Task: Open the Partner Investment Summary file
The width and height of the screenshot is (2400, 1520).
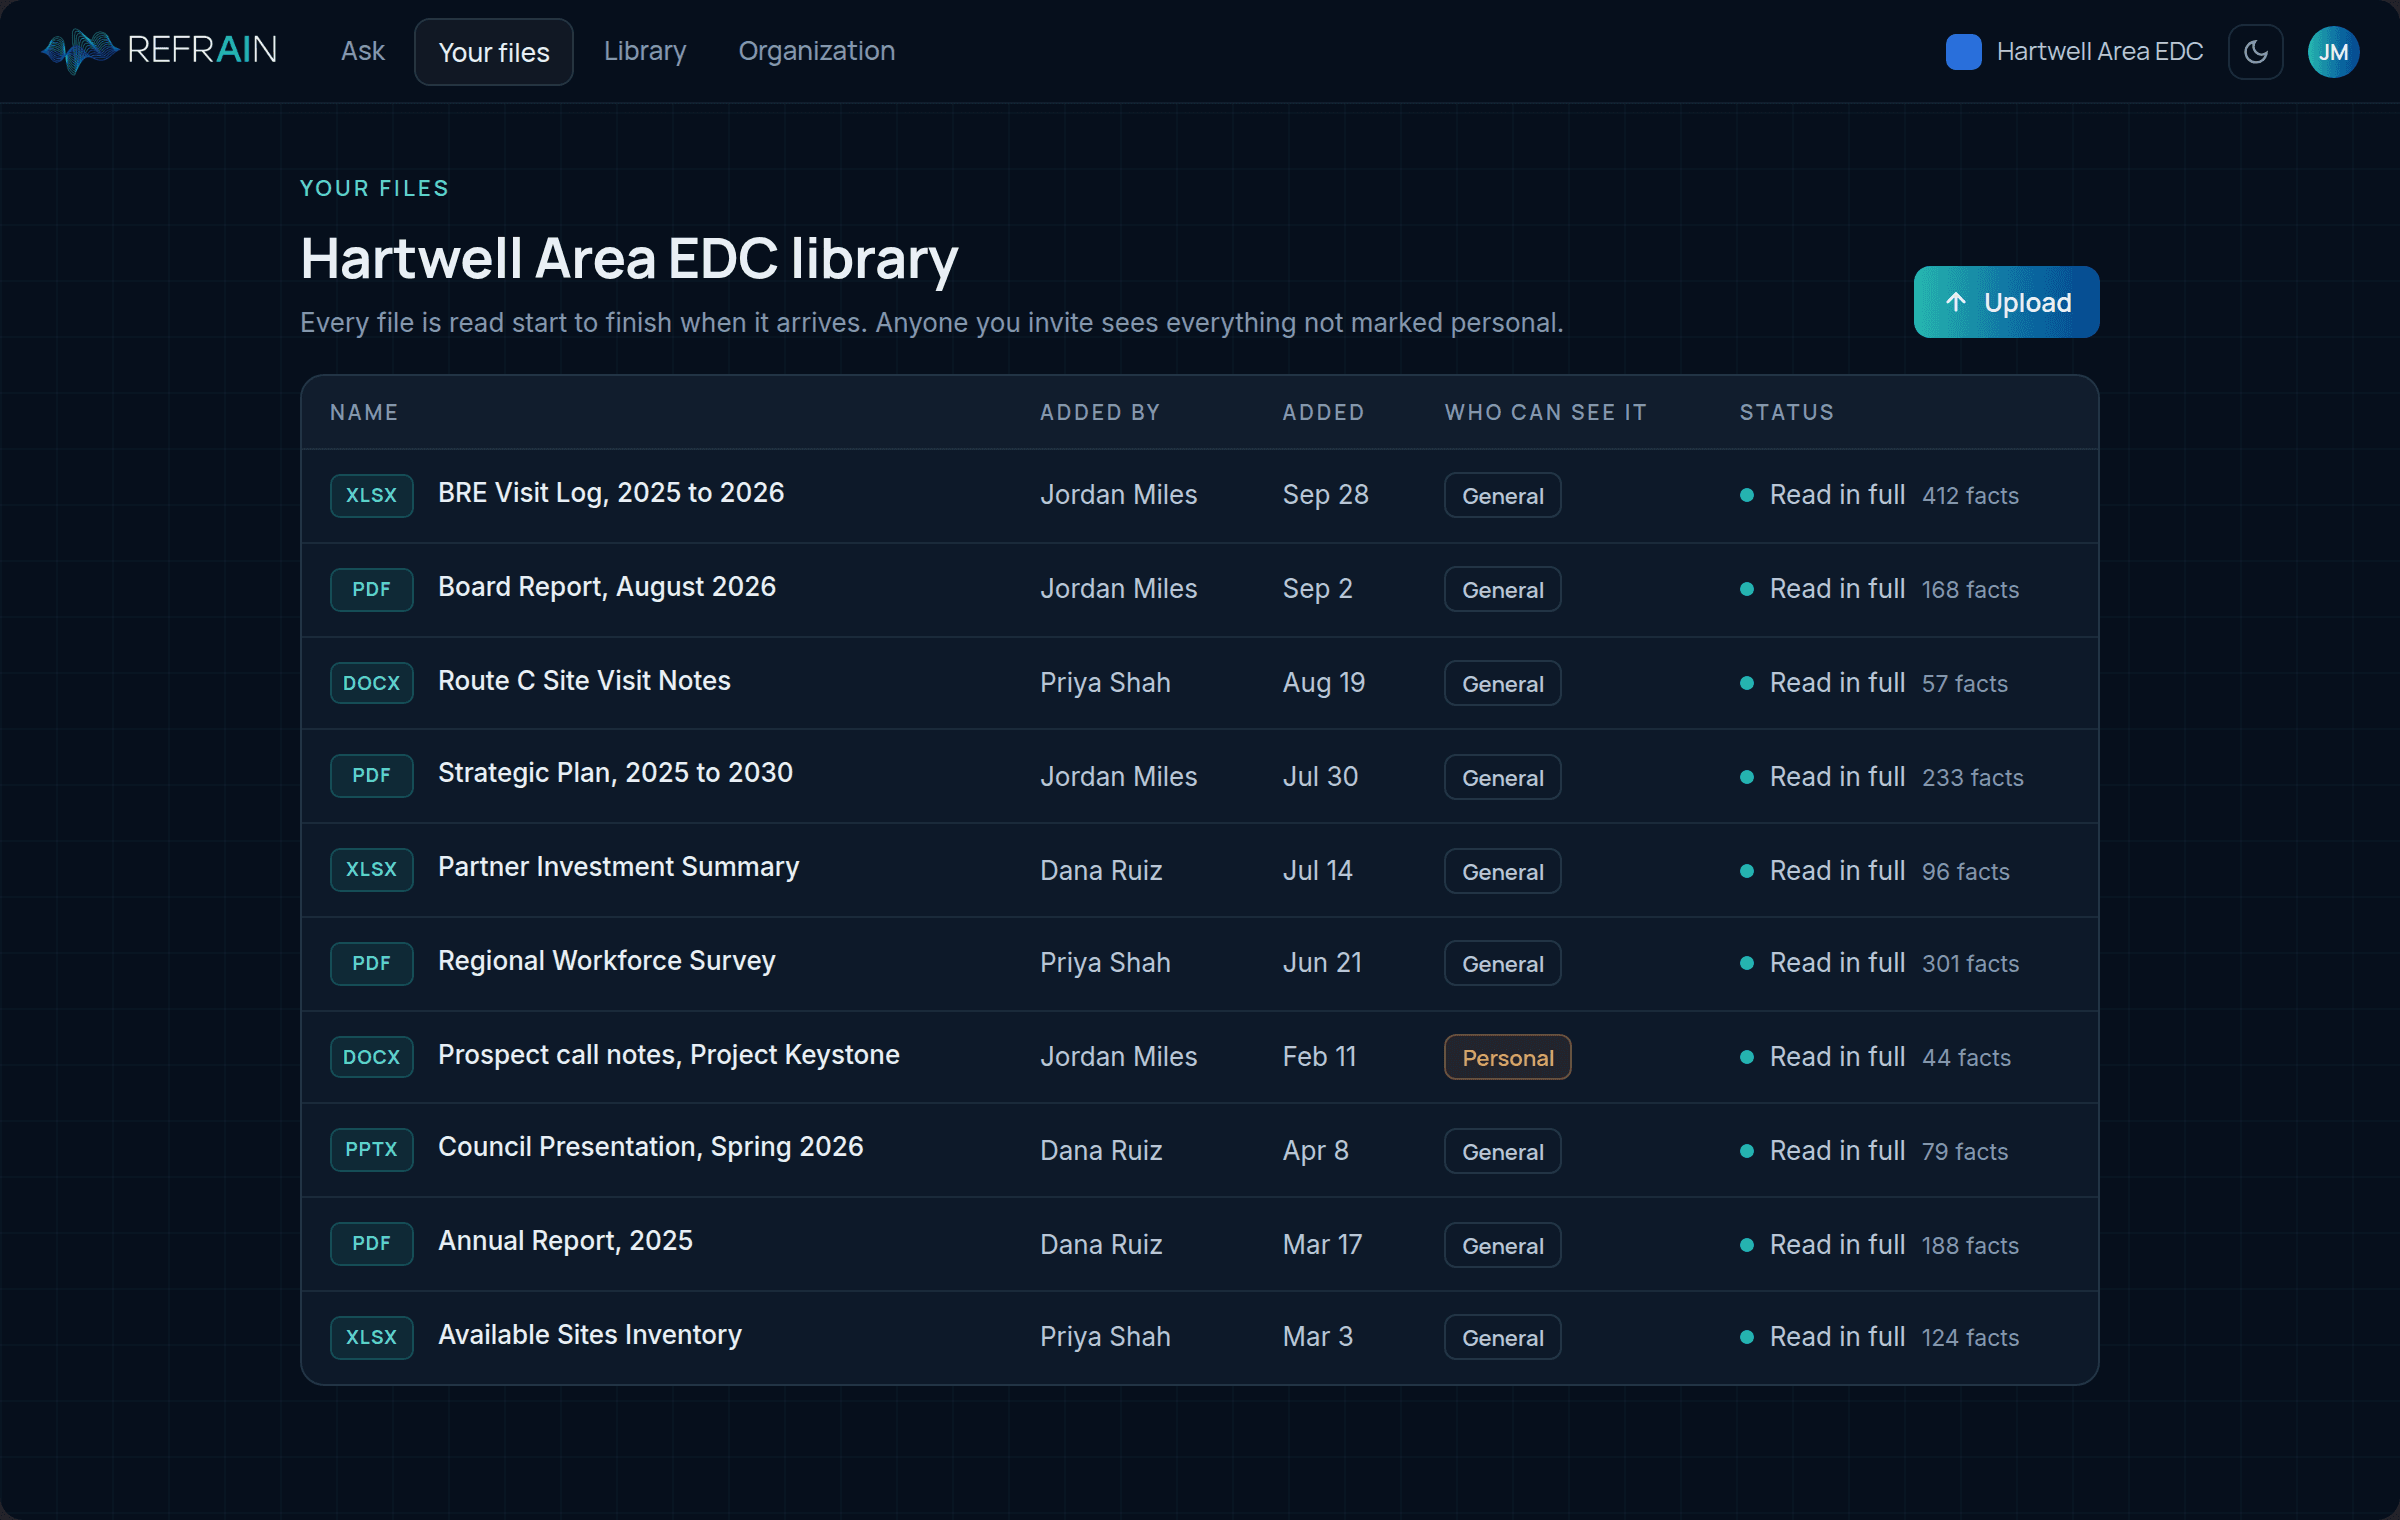Action: tap(618, 867)
